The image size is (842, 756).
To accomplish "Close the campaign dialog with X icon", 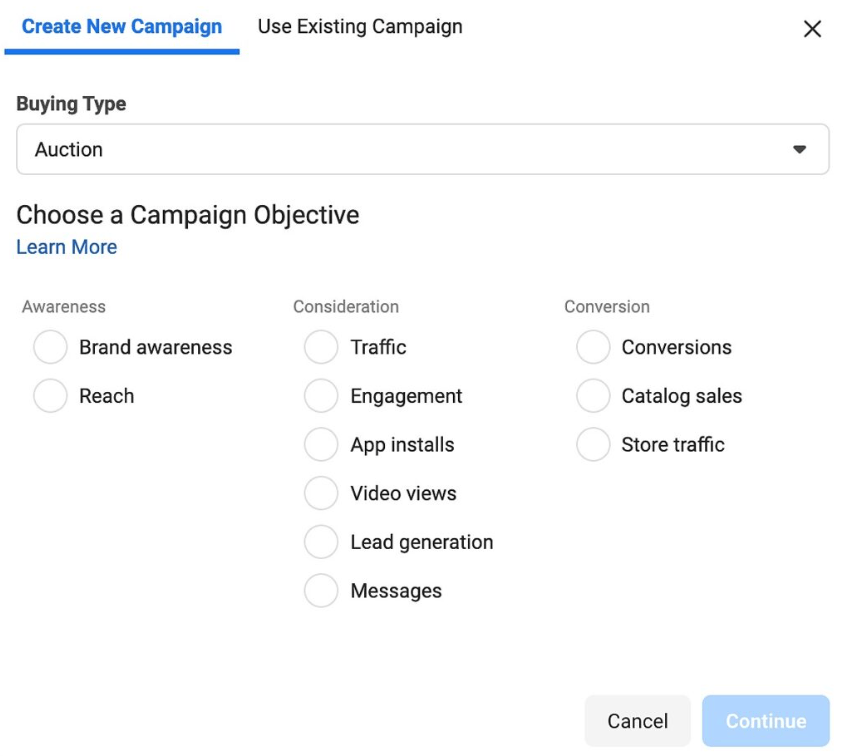I will click(x=812, y=29).
